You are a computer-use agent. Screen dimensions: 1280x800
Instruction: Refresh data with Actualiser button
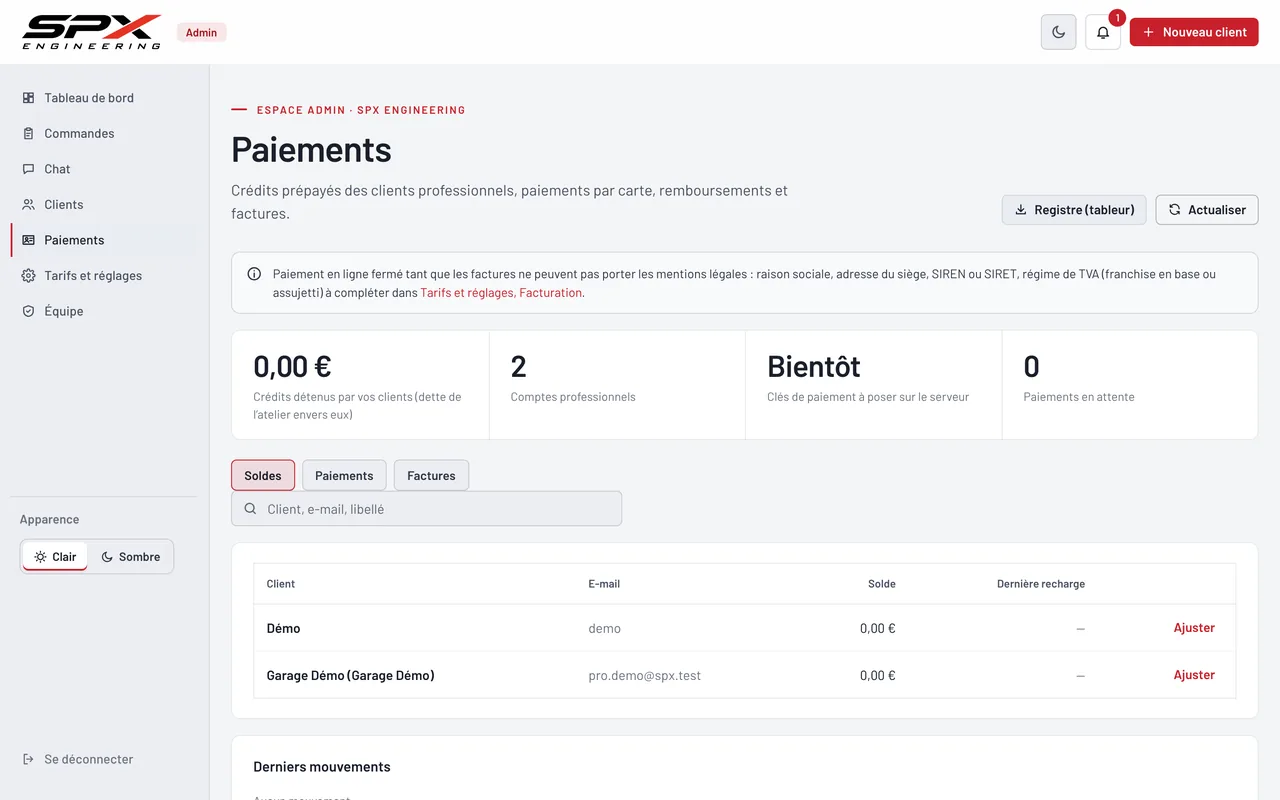coord(1207,210)
